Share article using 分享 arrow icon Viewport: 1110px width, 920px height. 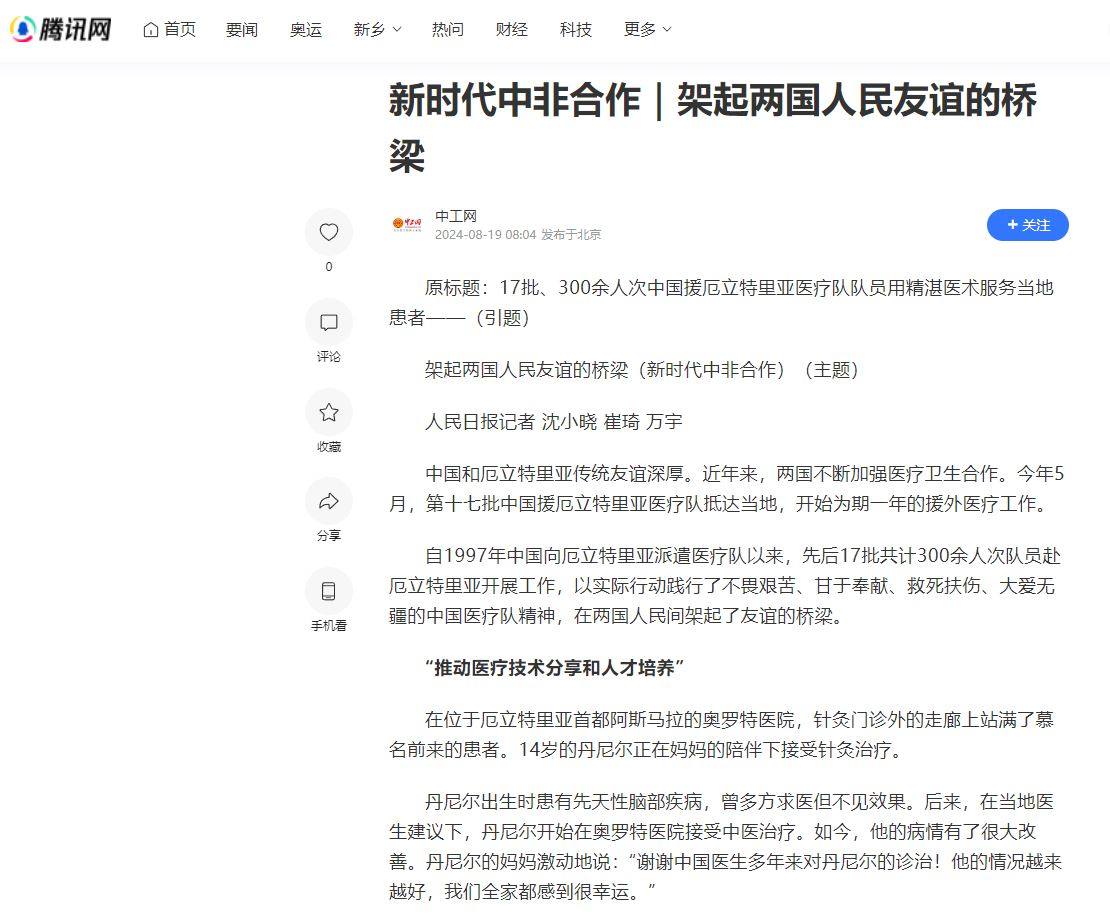(x=329, y=502)
